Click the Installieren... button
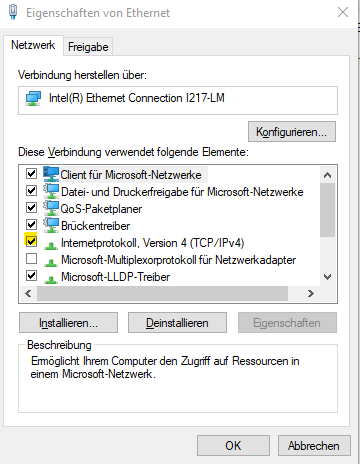360x464 pixels. click(x=68, y=323)
